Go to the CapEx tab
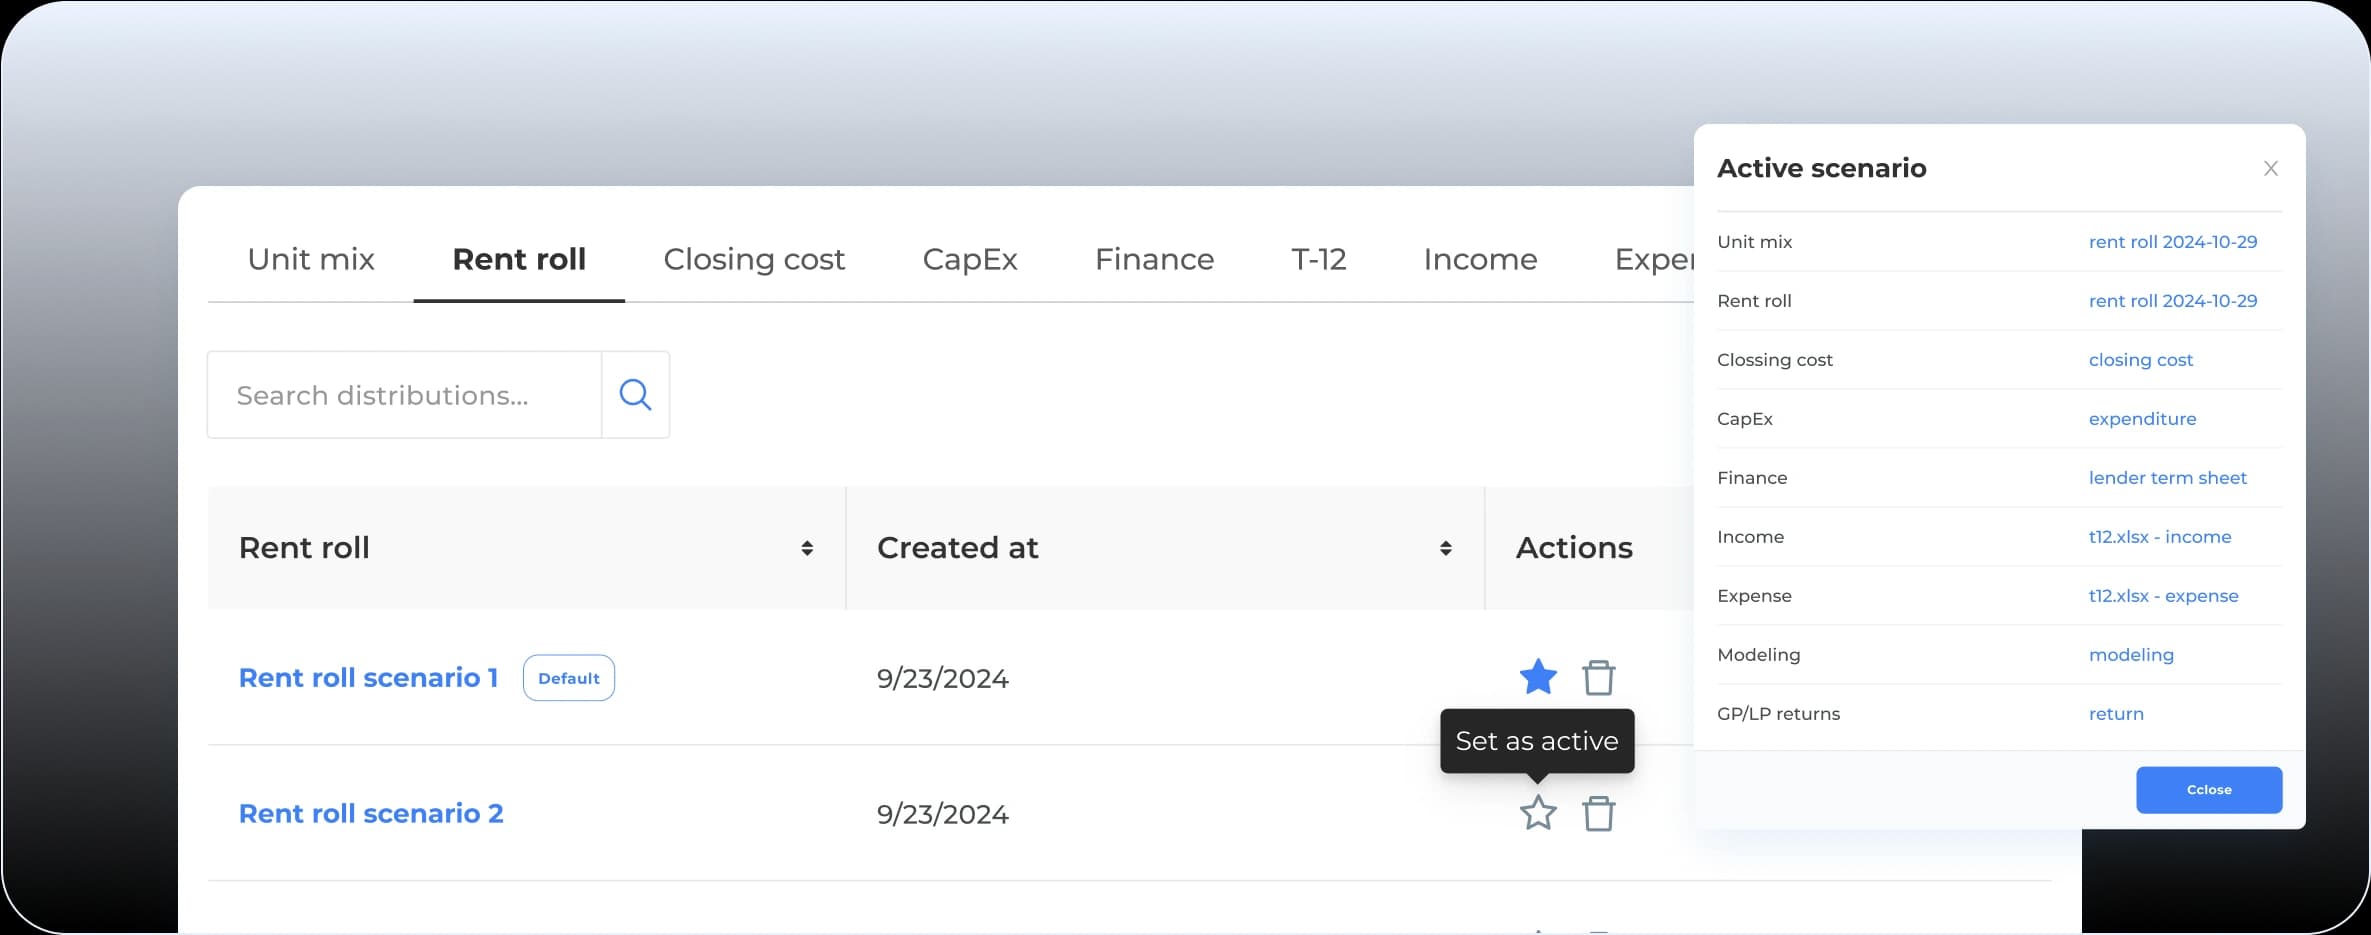The image size is (2371, 935). 969,259
